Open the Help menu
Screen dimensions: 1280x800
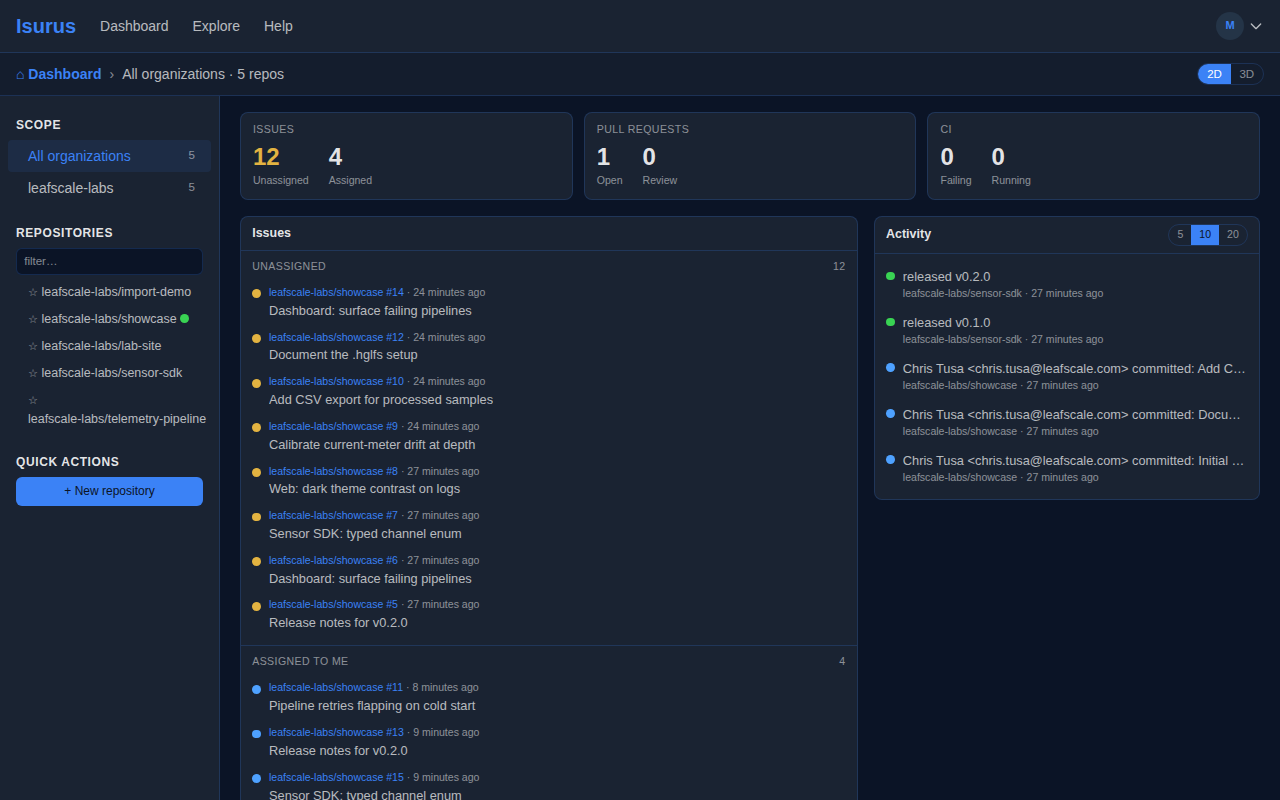pyautogui.click(x=278, y=26)
